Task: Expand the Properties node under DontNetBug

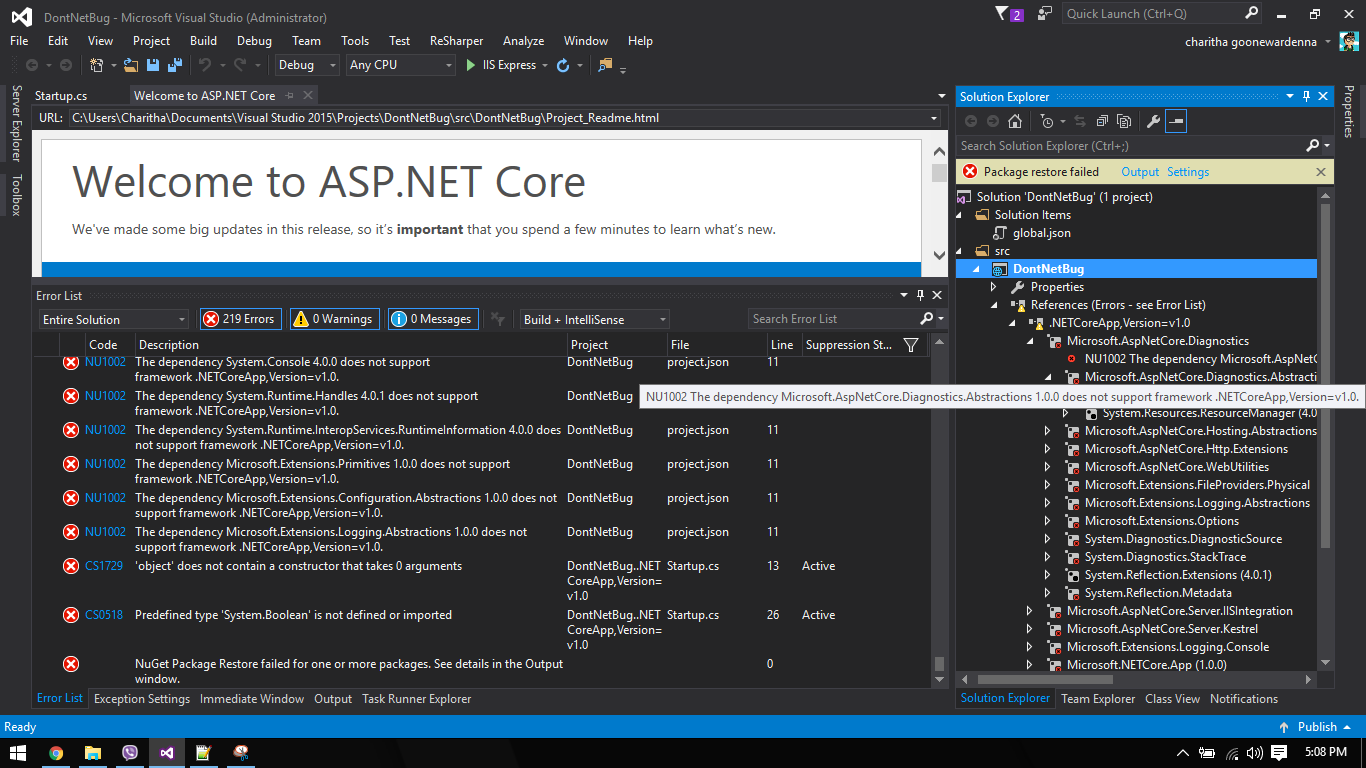Action: tap(993, 287)
